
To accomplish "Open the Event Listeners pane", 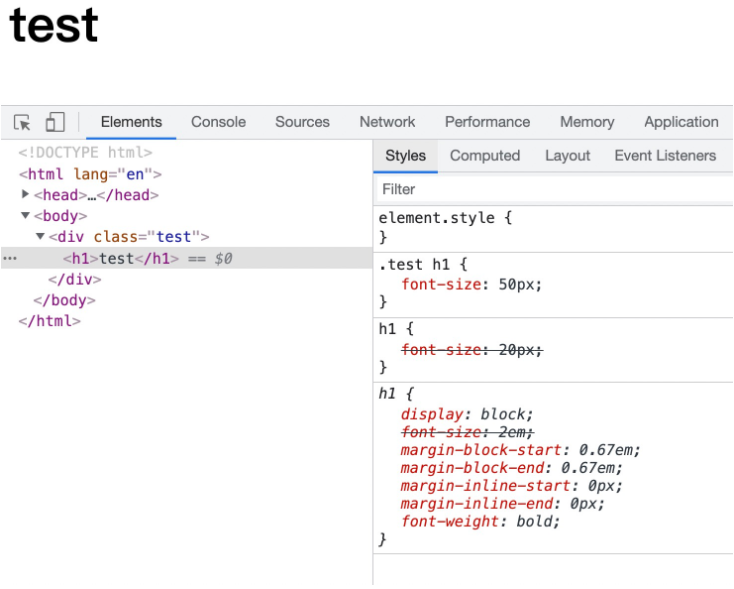I will pos(665,156).
